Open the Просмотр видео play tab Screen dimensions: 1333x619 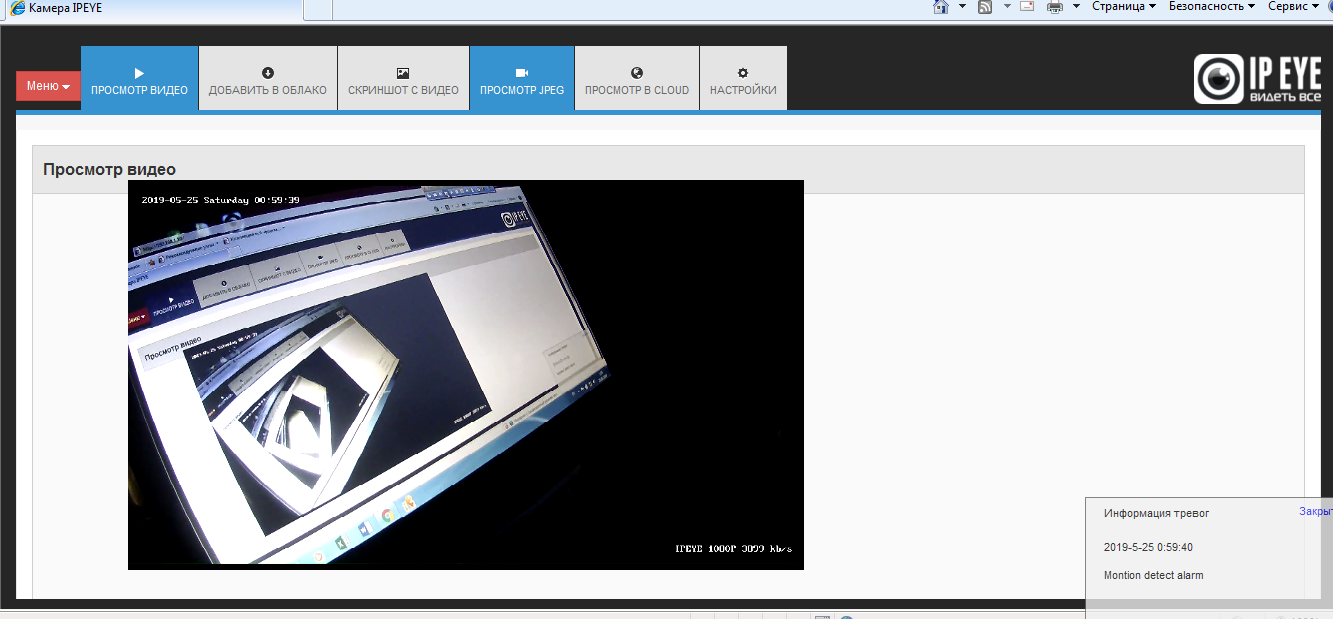[139, 79]
